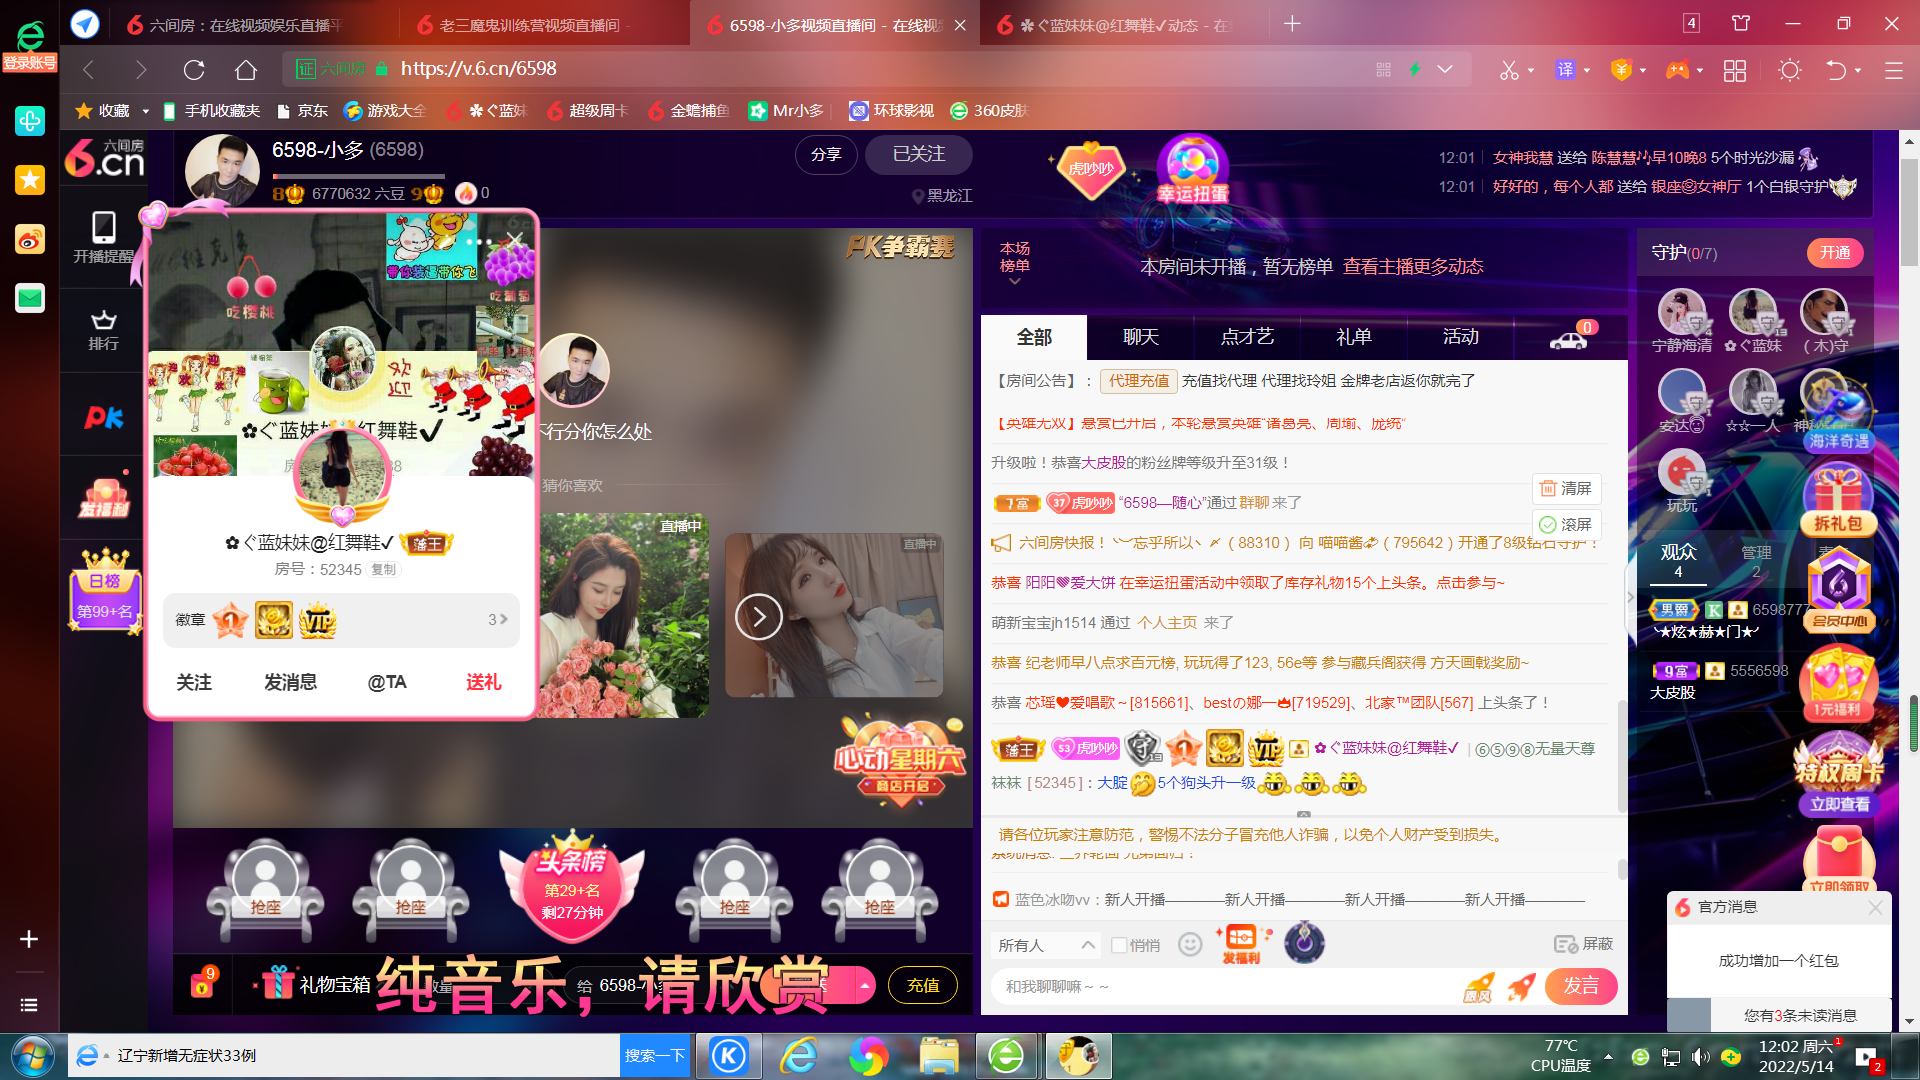
Task: Open the 会员中心 badge icon
Action: pyautogui.click(x=1839, y=592)
